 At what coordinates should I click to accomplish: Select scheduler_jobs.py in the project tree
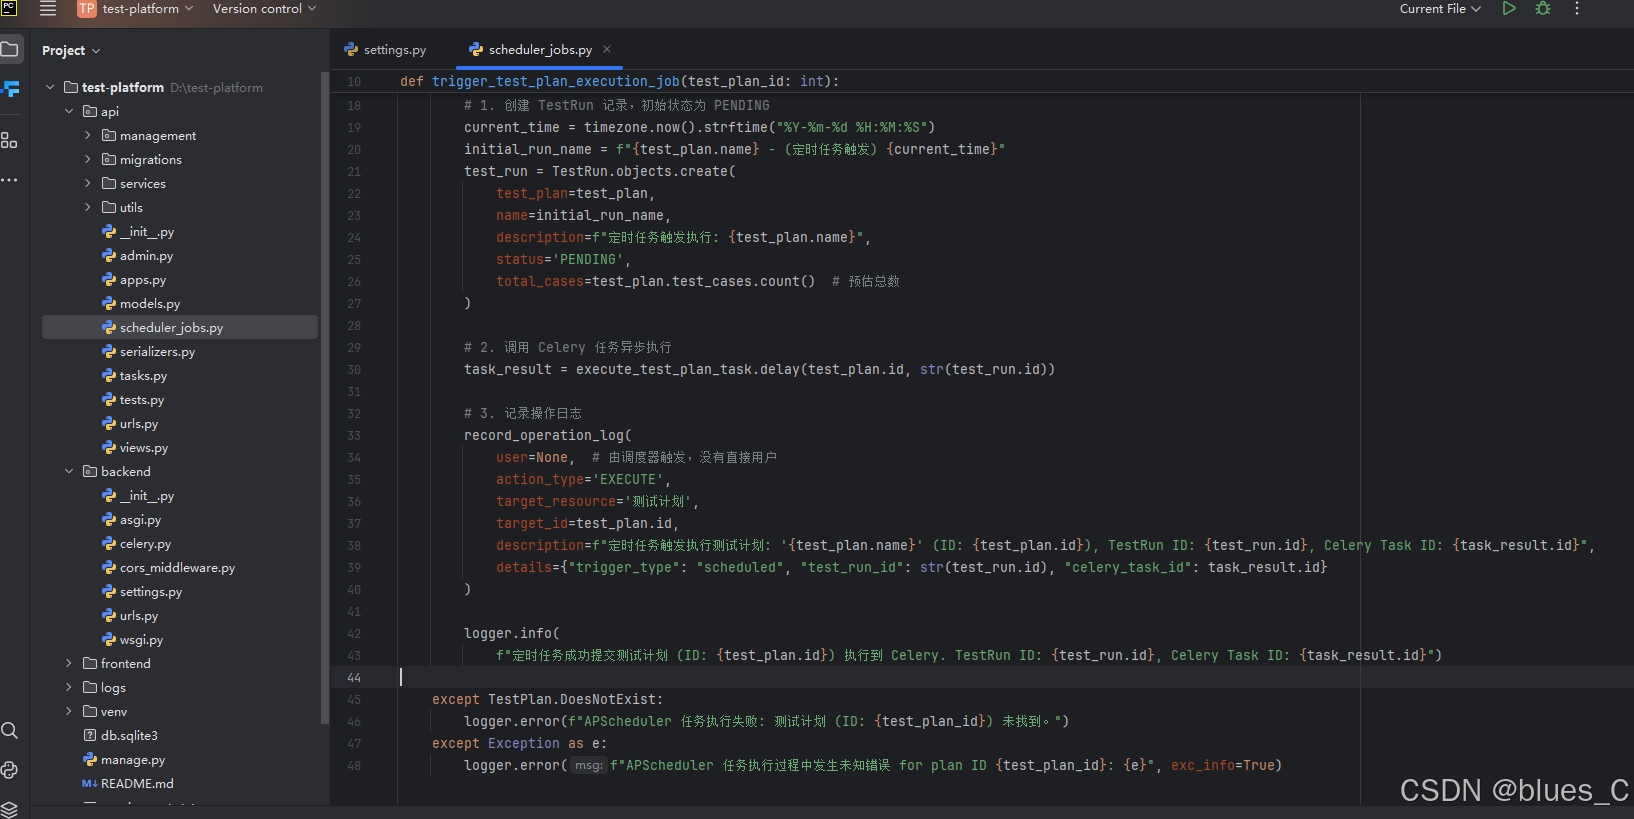coord(180,327)
